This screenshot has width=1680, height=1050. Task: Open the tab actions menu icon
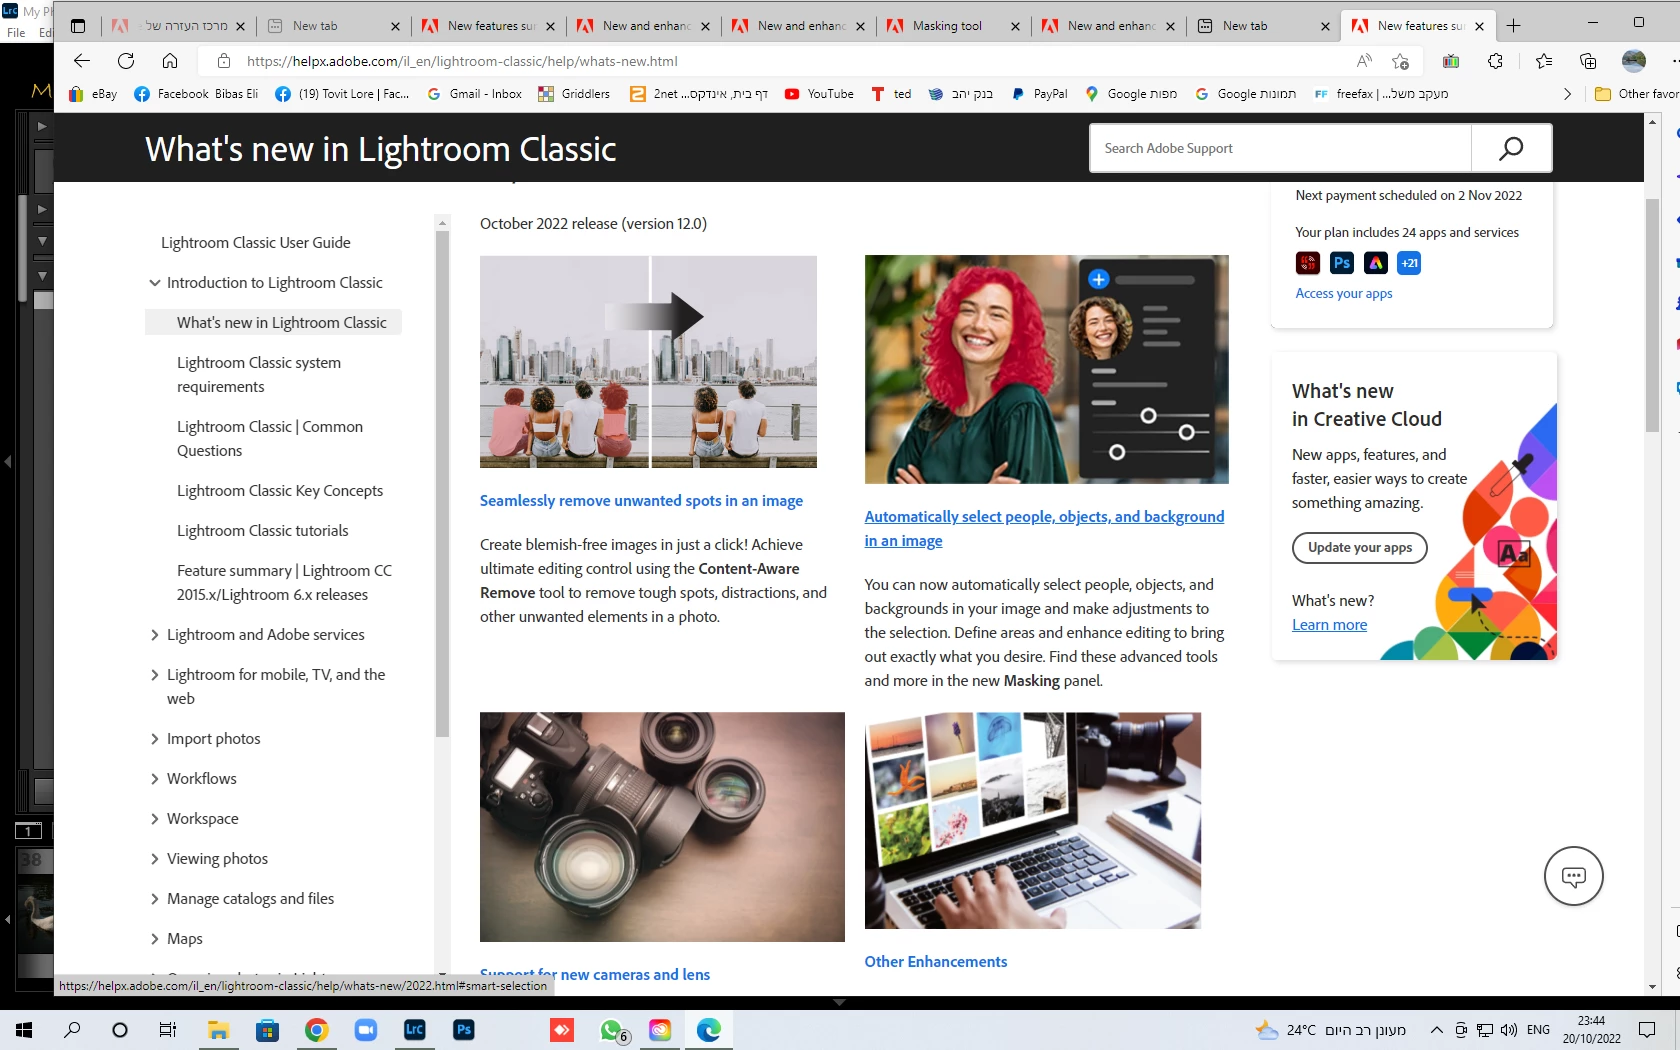point(78,26)
